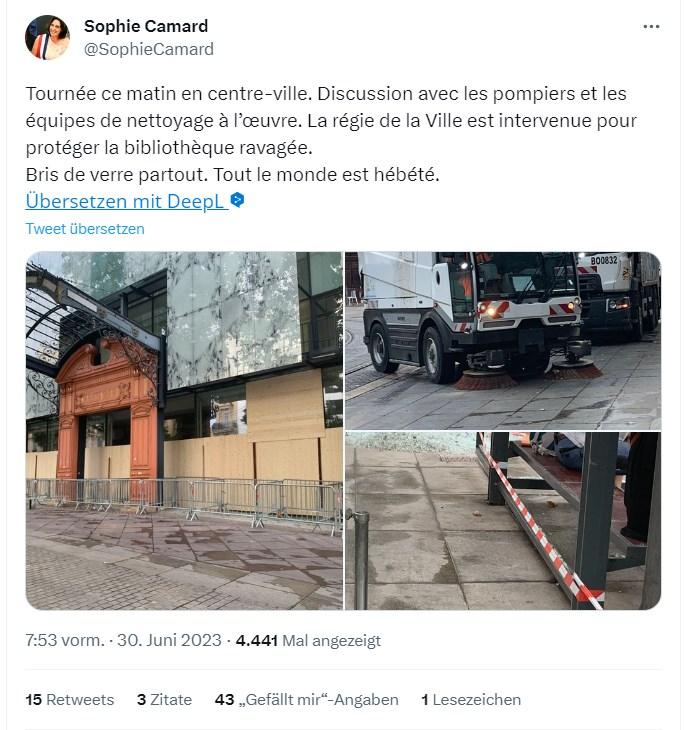Click the 1 Lesezeichen count
This screenshot has width=685, height=730.
(x=471, y=700)
